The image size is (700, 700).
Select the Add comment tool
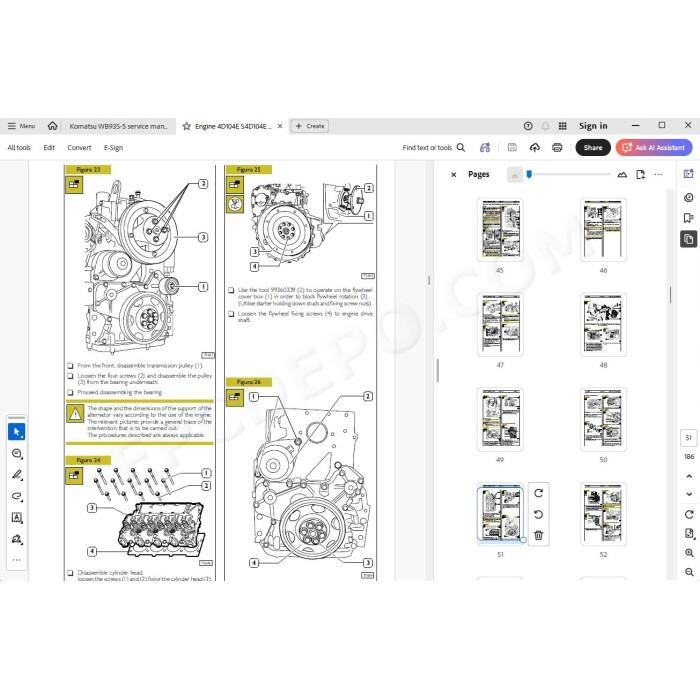click(17, 454)
